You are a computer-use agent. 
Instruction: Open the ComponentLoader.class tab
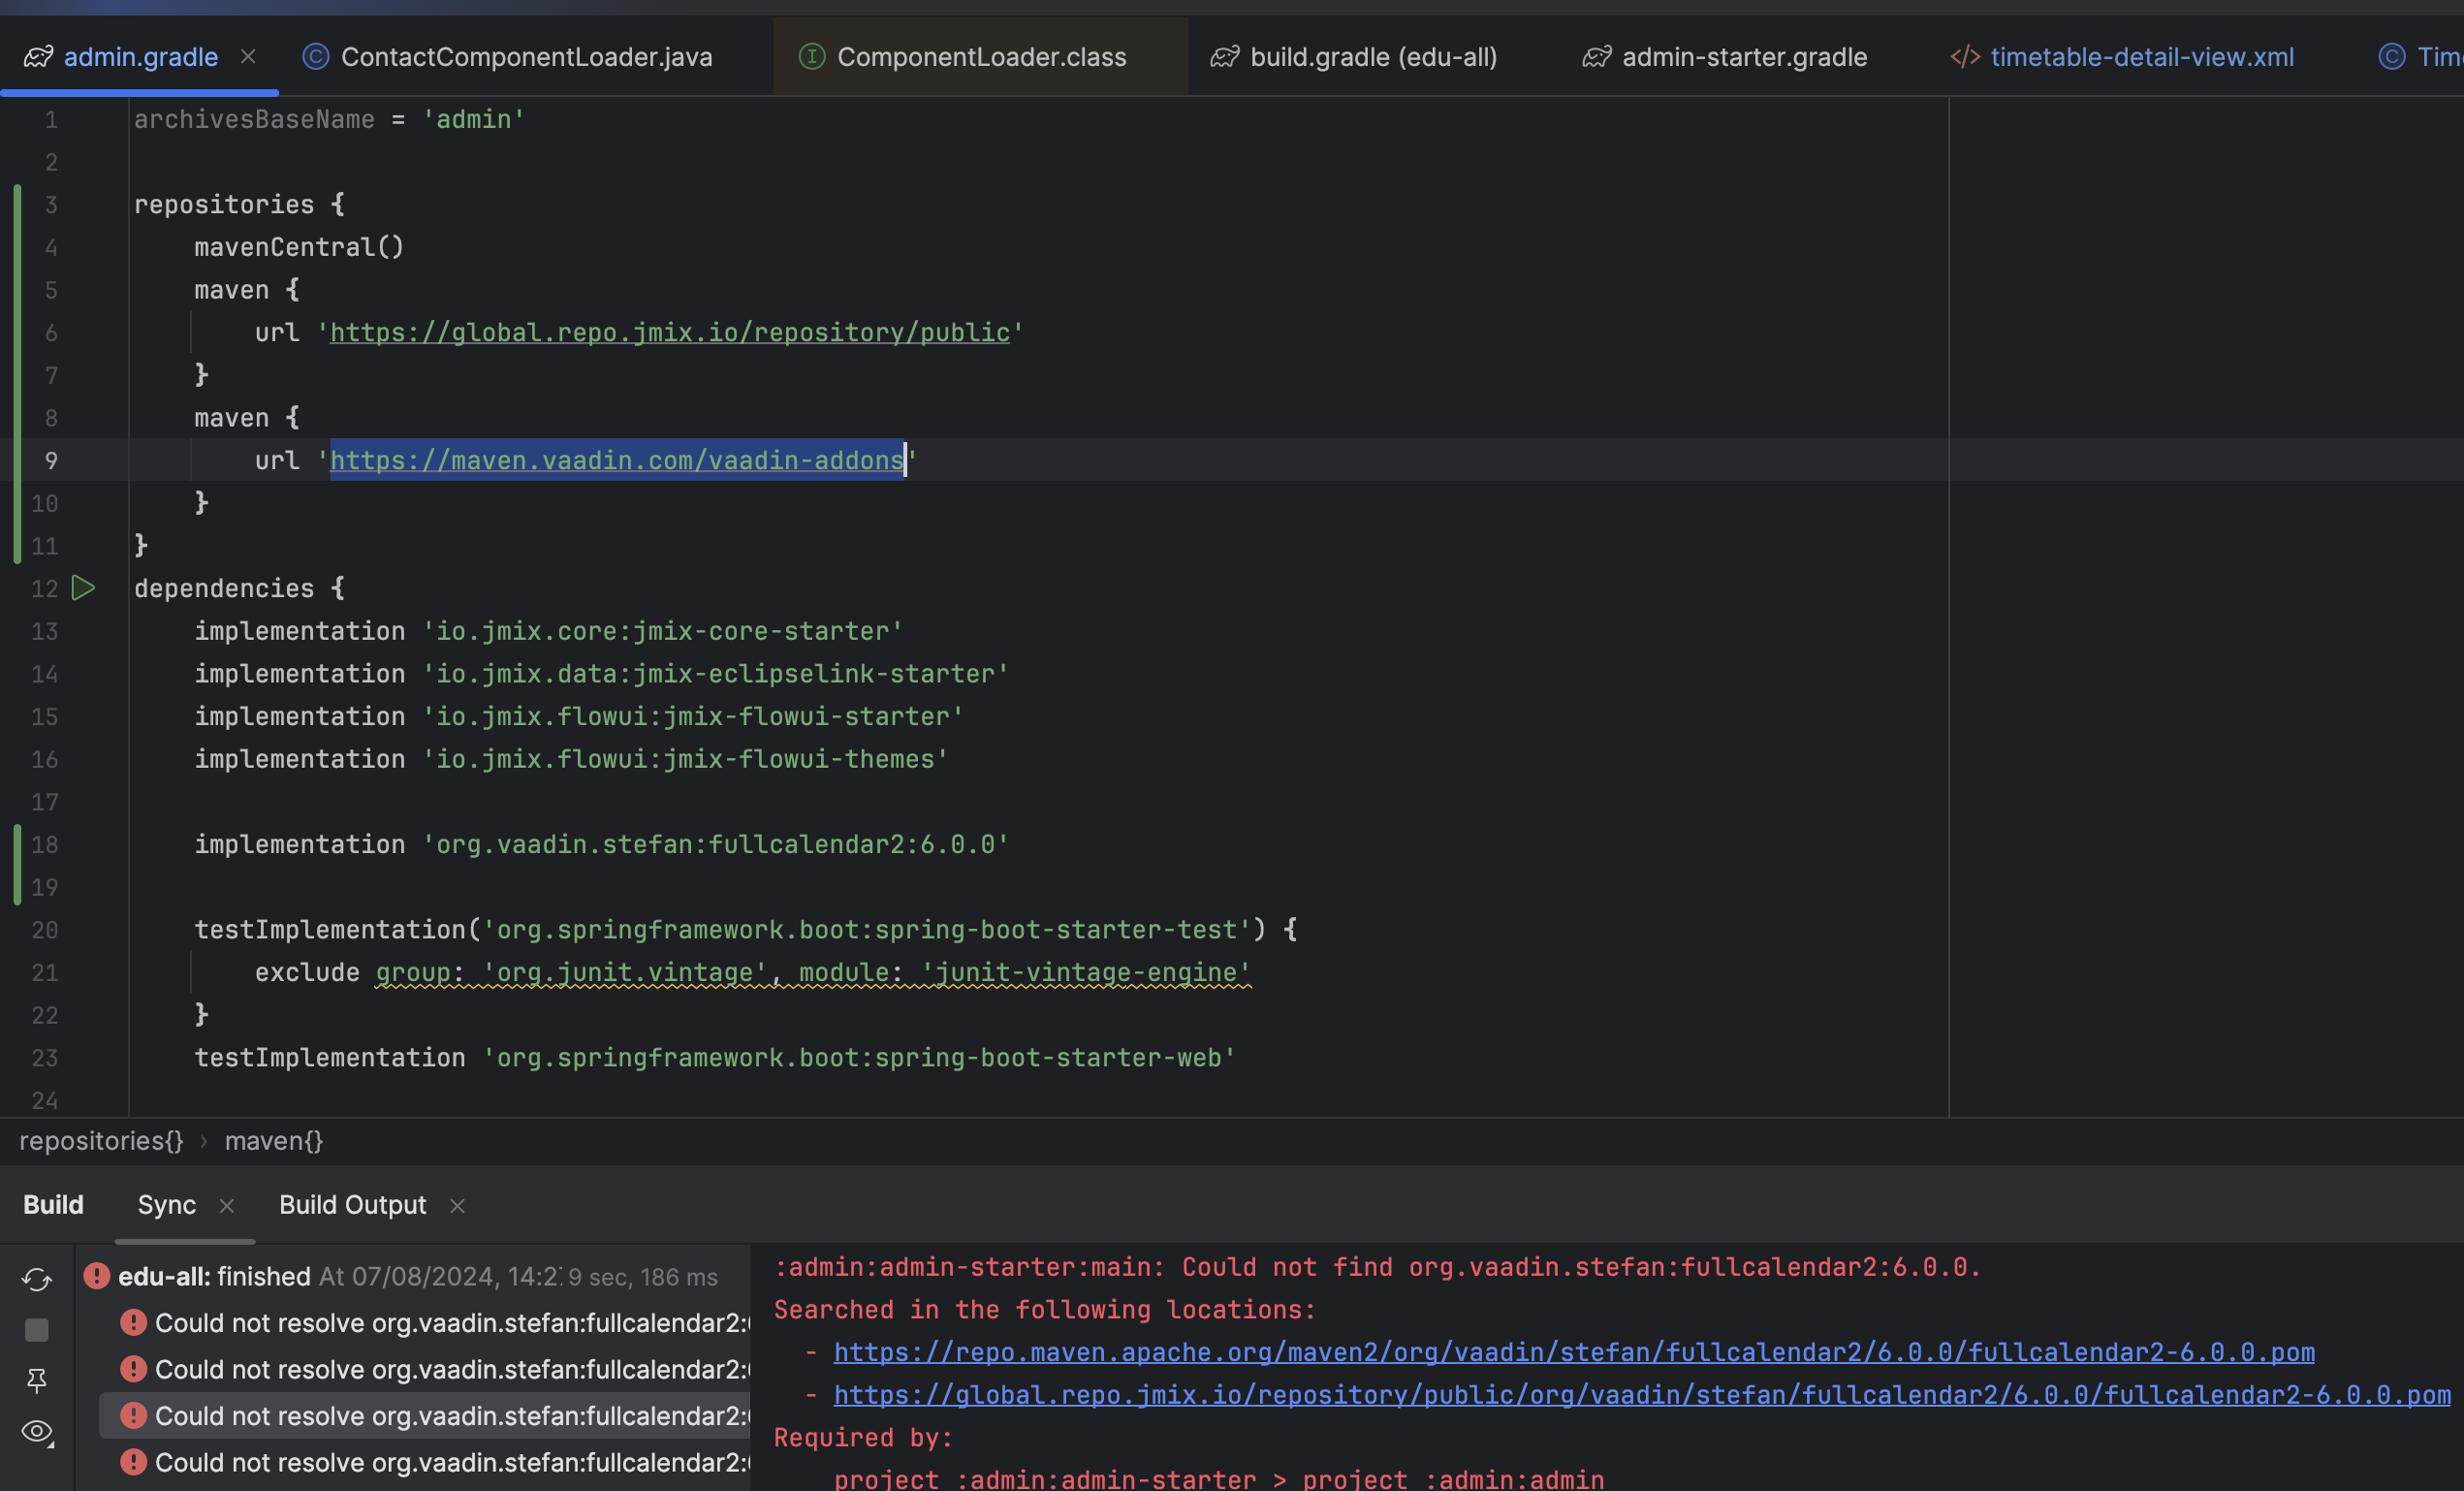(980, 57)
